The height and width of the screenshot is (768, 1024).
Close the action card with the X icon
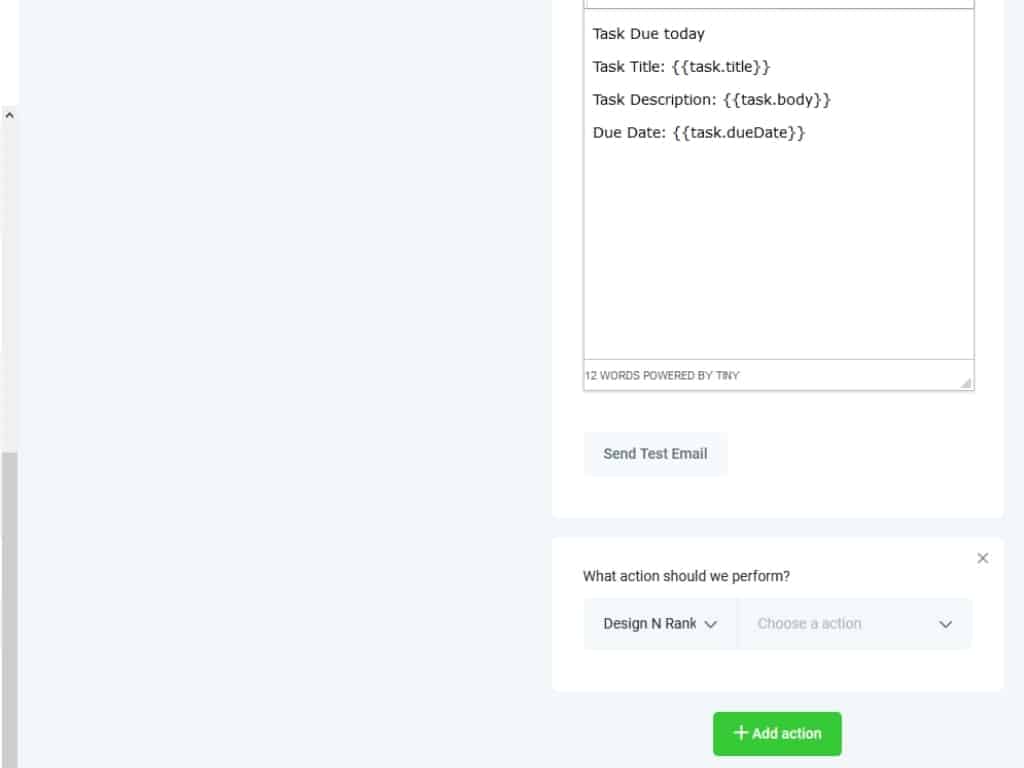pyautogui.click(x=983, y=558)
